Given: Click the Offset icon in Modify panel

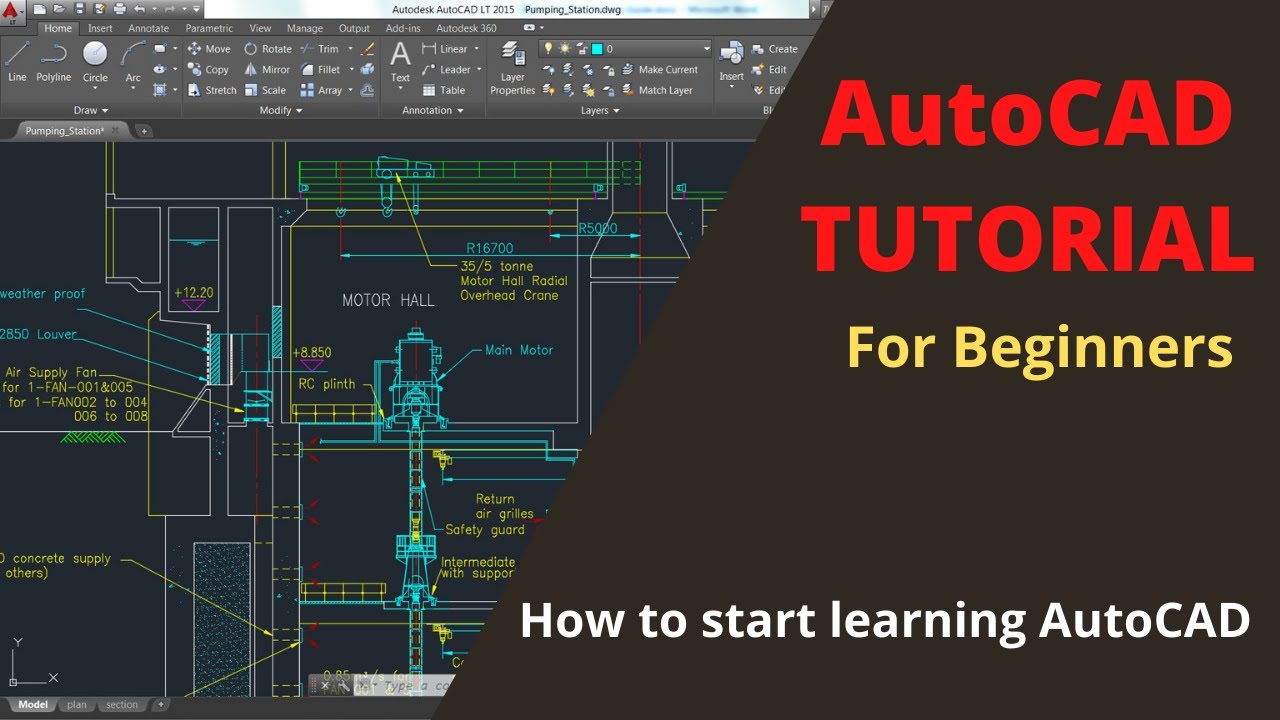Looking at the screenshot, I should tap(367, 90).
